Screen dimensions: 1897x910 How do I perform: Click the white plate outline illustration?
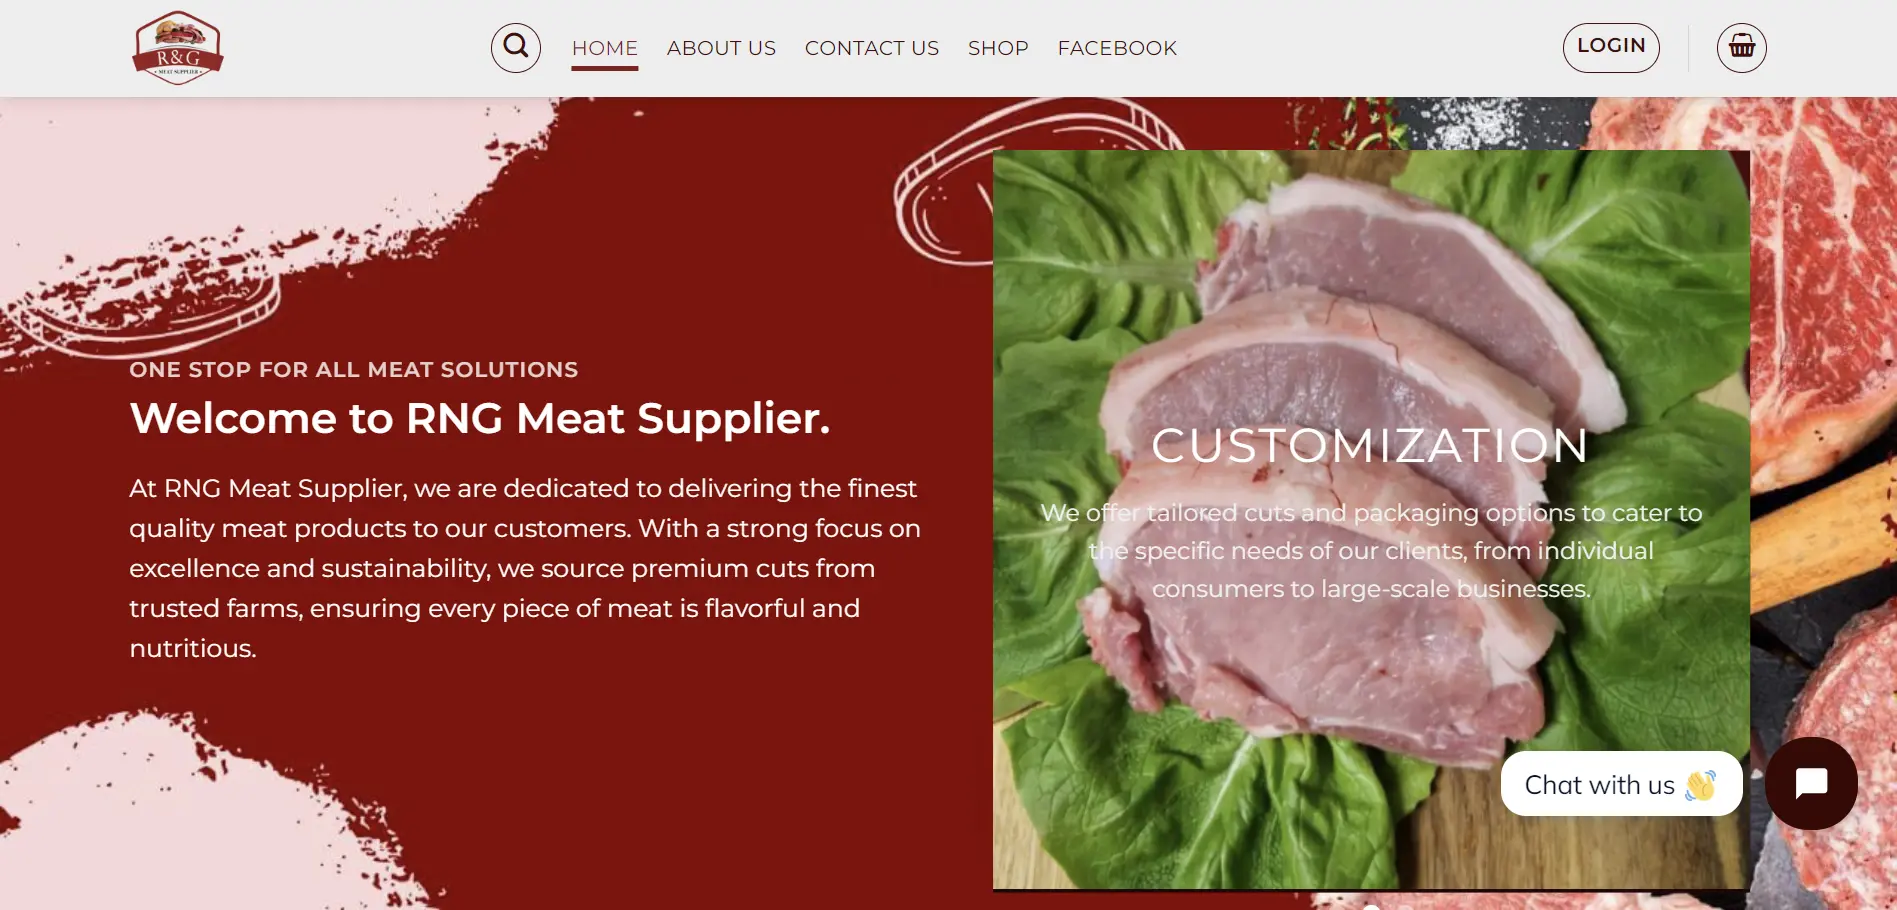(x=1000, y=180)
